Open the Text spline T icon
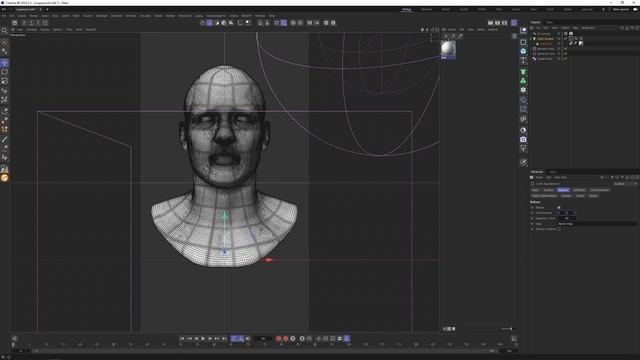This screenshot has height=360, width=640. click(x=523, y=60)
